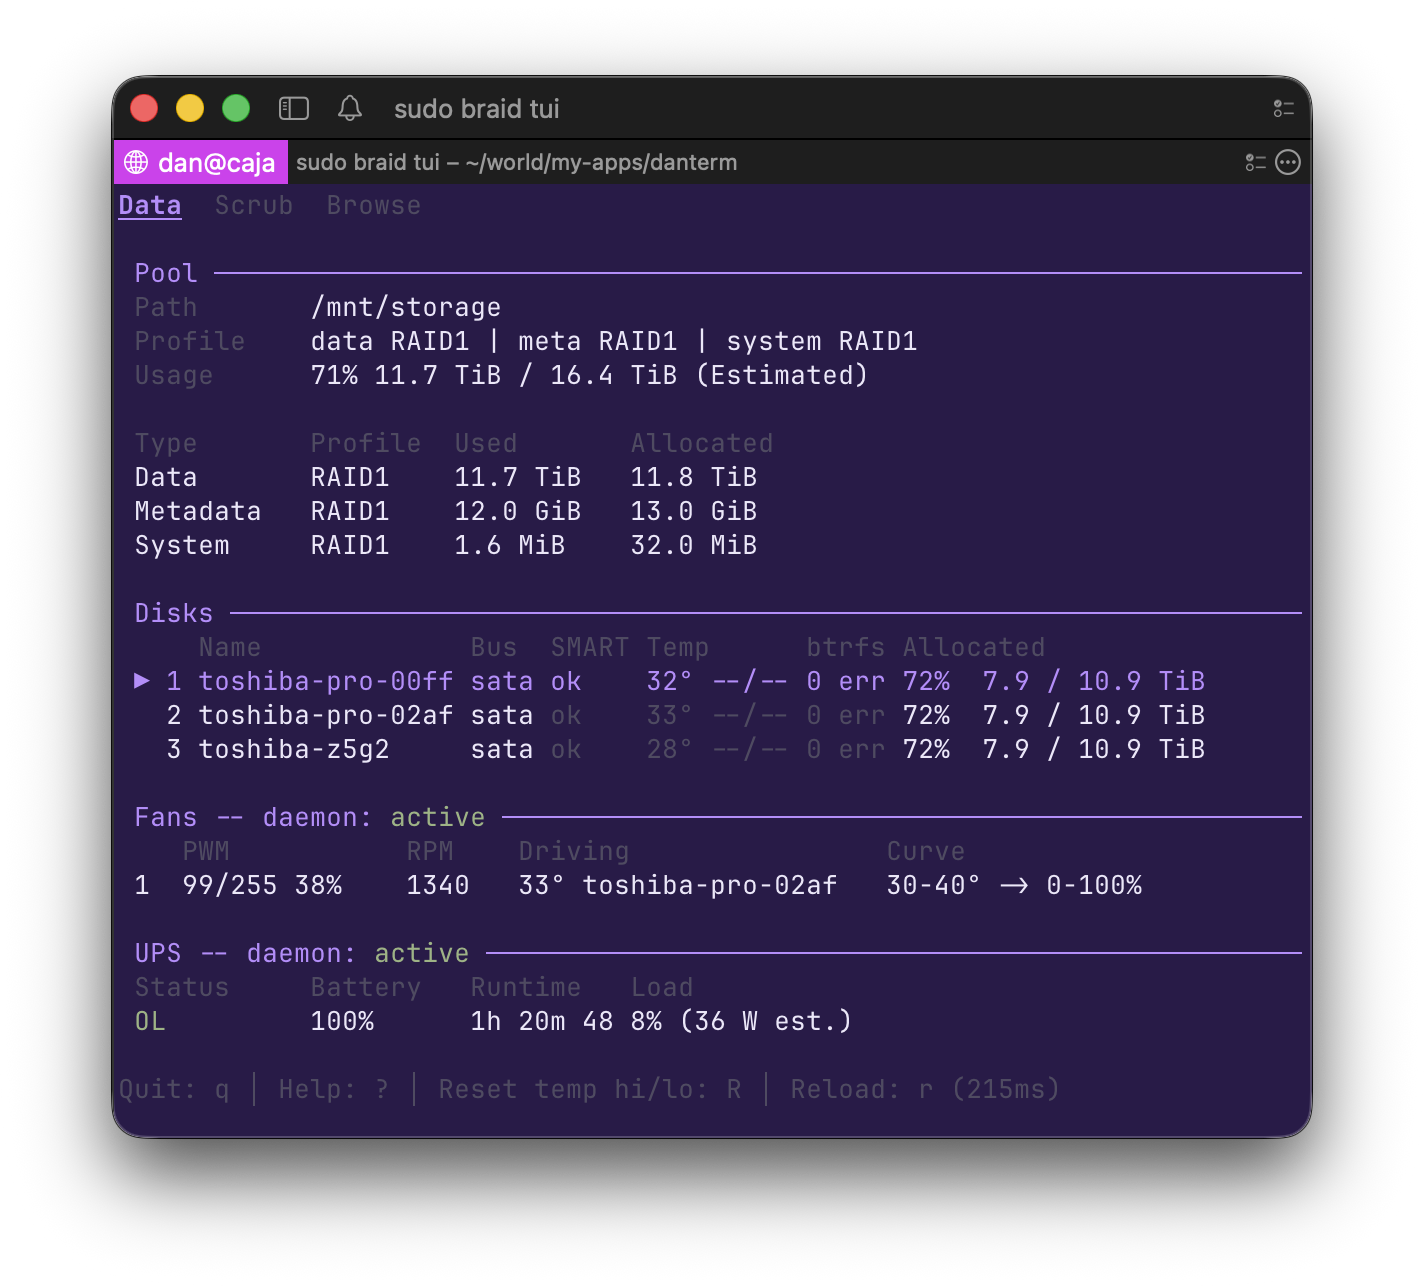
Task: Click the runtime 1h 20m 48 value
Action: click(x=542, y=1022)
